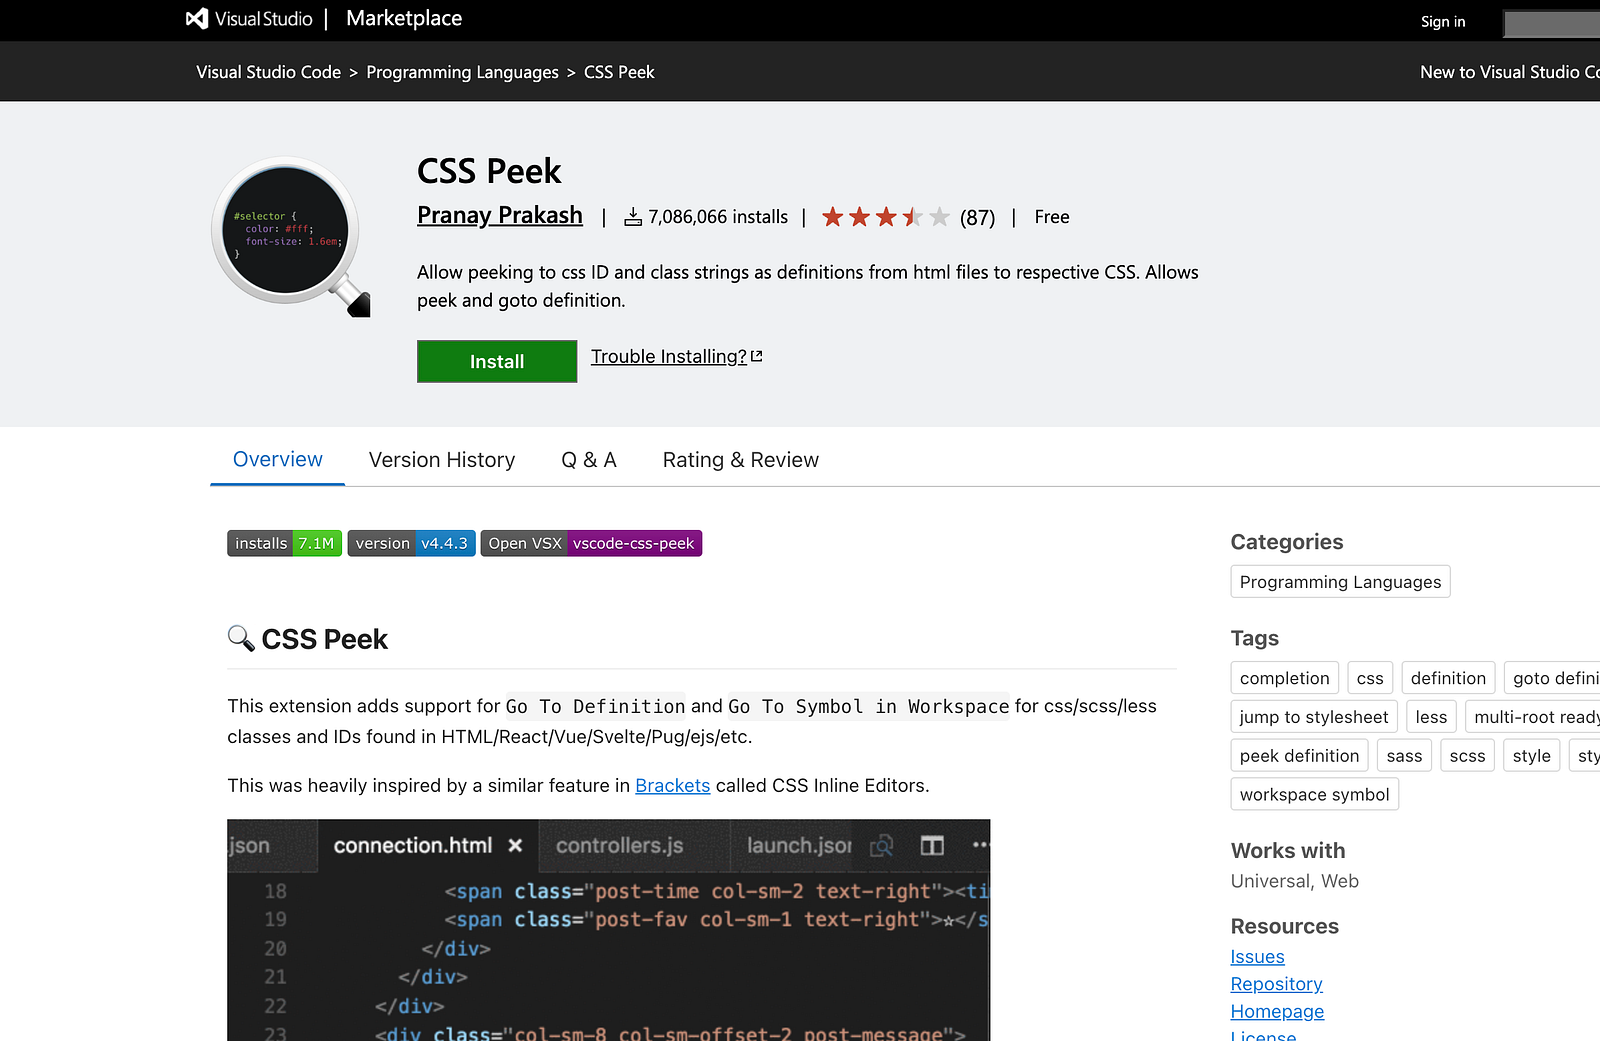Click the style tag
The image size is (1600, 1041).
coord(1532,756)
